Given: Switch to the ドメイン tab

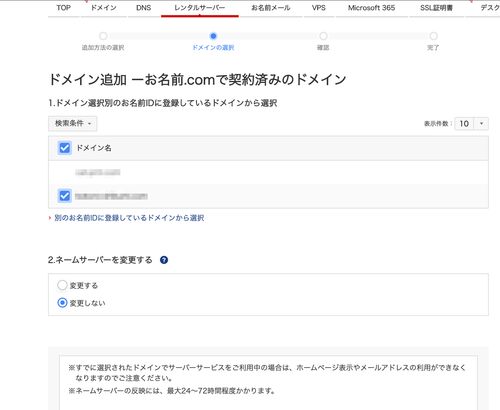Looking at the screenshot, I should (104, 8).
